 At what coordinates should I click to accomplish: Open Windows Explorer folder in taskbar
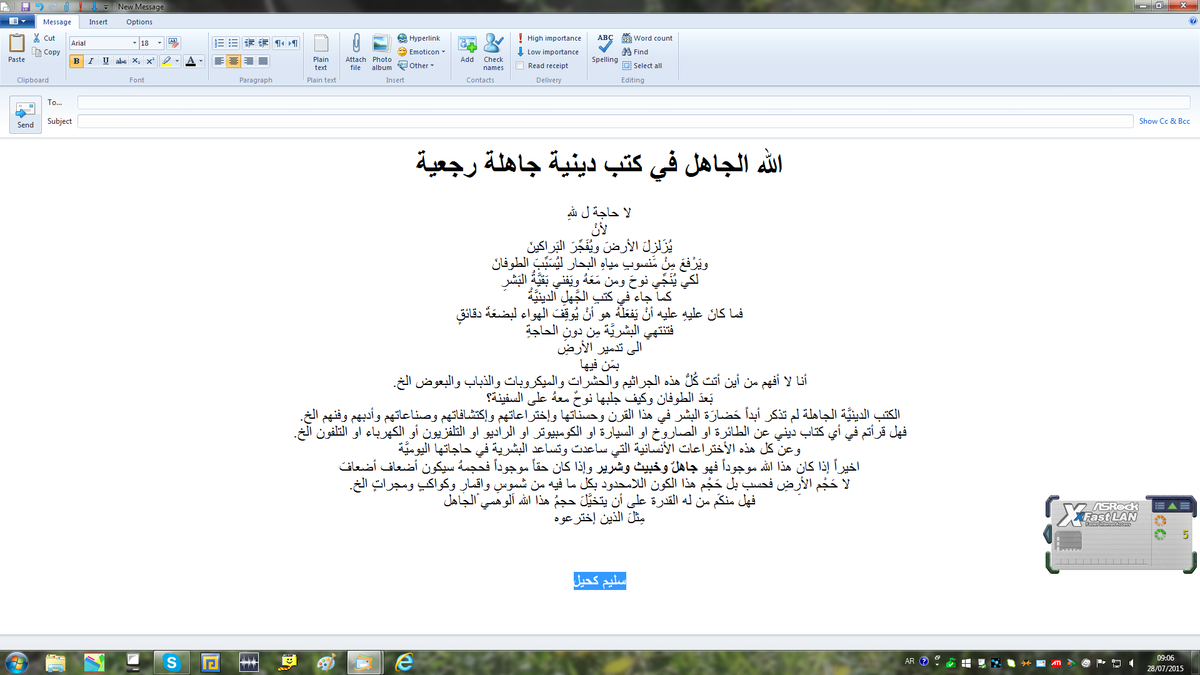(56, 662)
